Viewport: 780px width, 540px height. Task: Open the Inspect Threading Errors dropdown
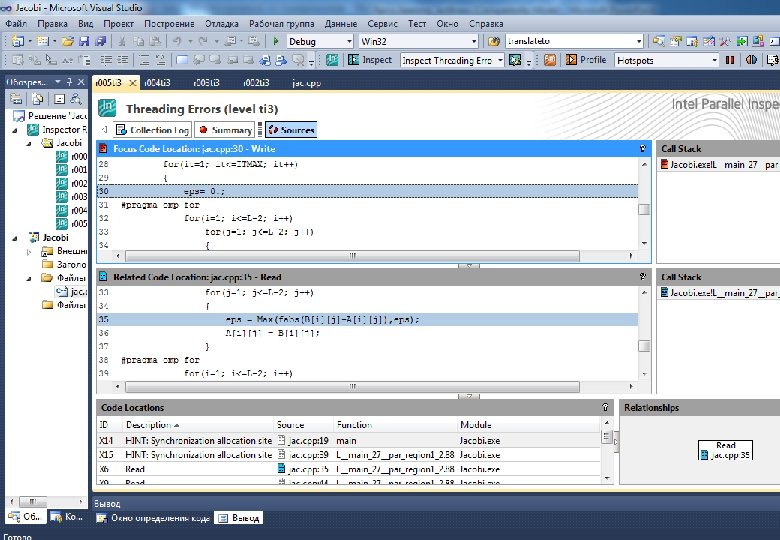click(x=500, y=60)
